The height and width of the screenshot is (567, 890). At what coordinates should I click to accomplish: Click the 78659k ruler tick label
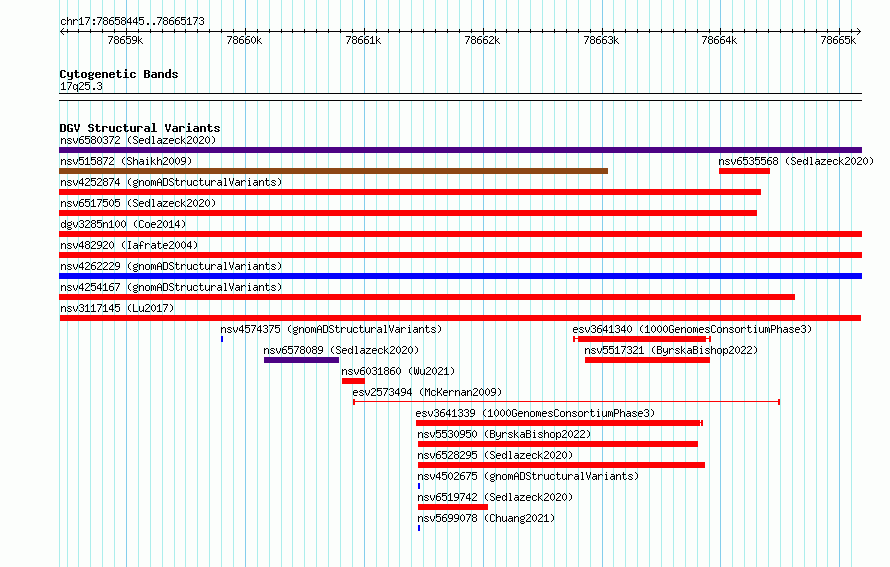pos(125,40)
